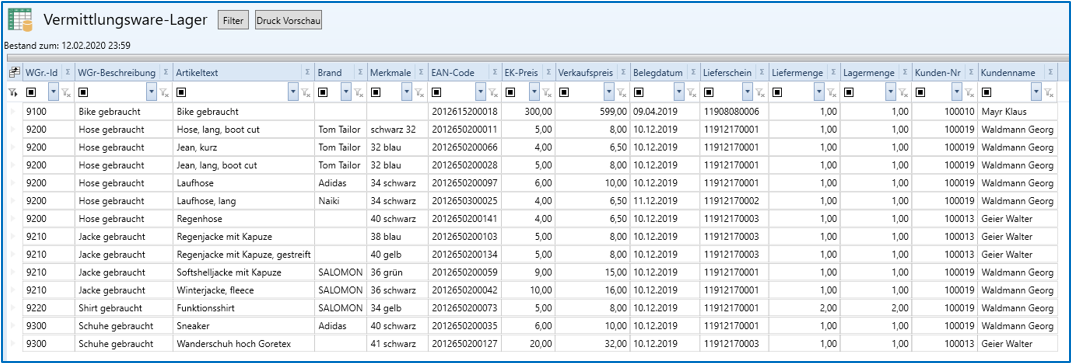The image size is (1072, 364).
Task: Clear the Brand column filter
Action: tap(358, 92)
